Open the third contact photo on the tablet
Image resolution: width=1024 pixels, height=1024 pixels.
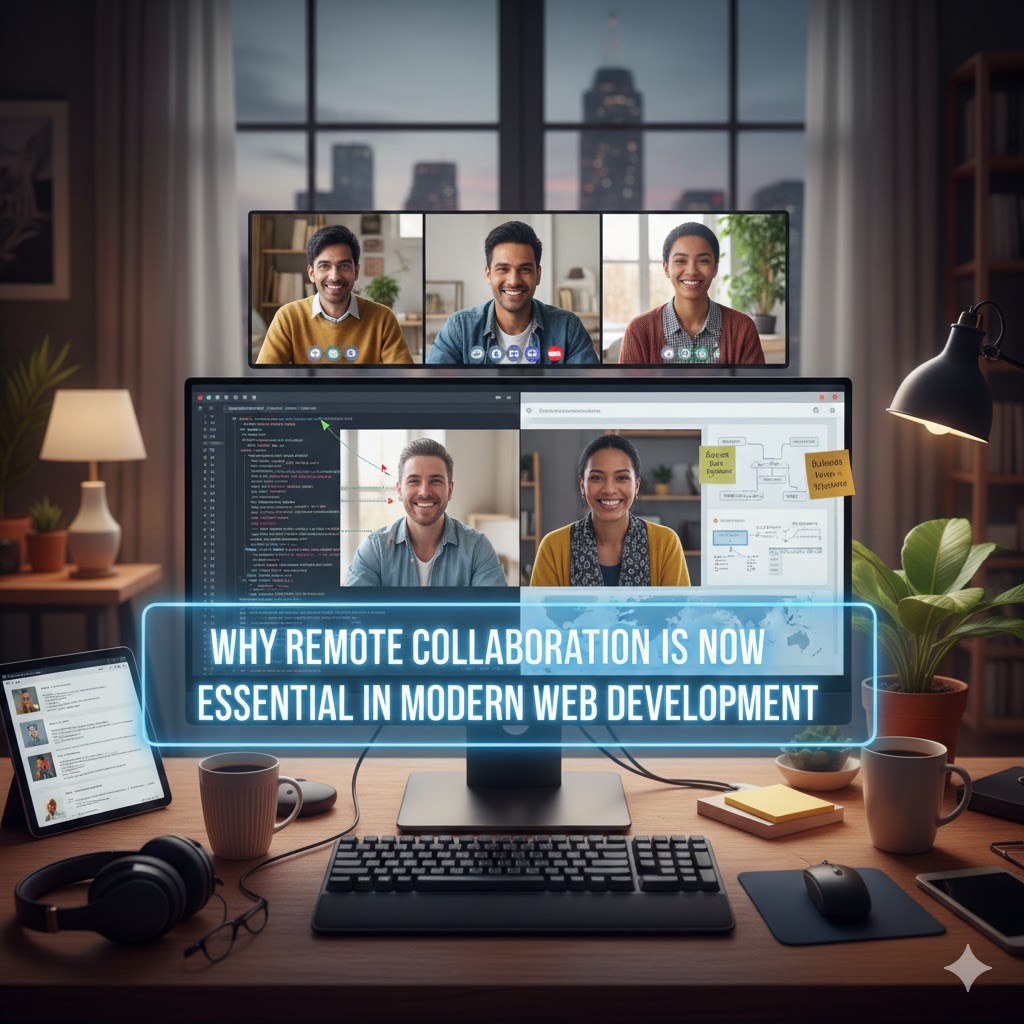pyautogui.click(x=42, y=767)
